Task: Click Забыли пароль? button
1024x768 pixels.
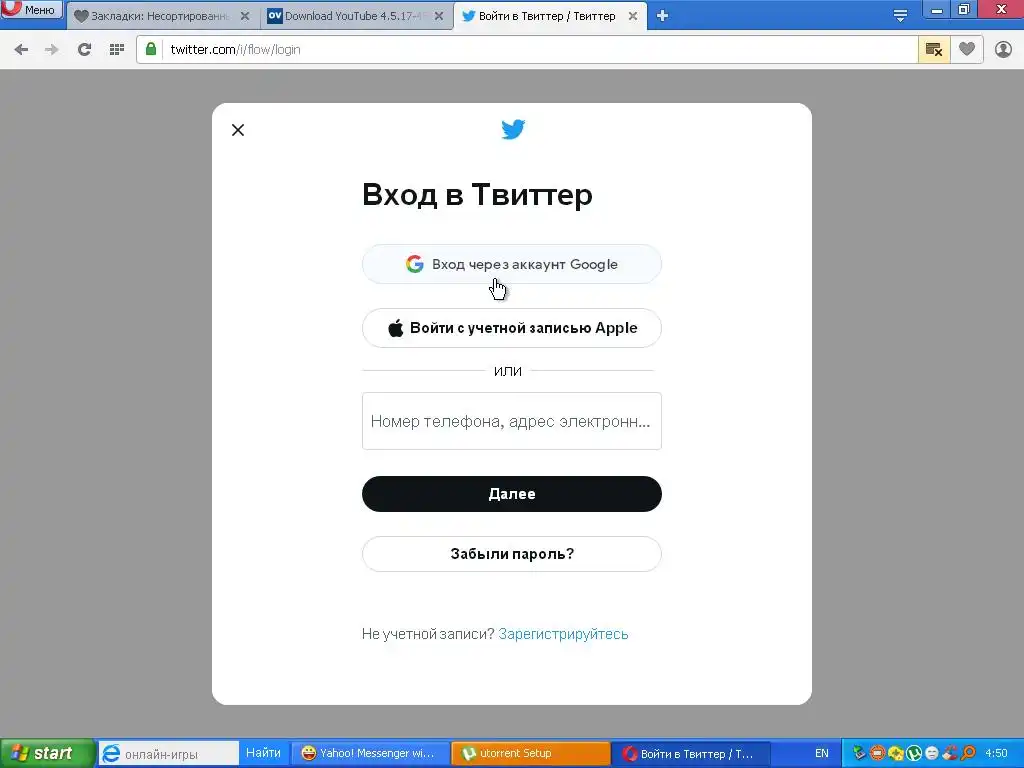Action: [x=511, y=554]
